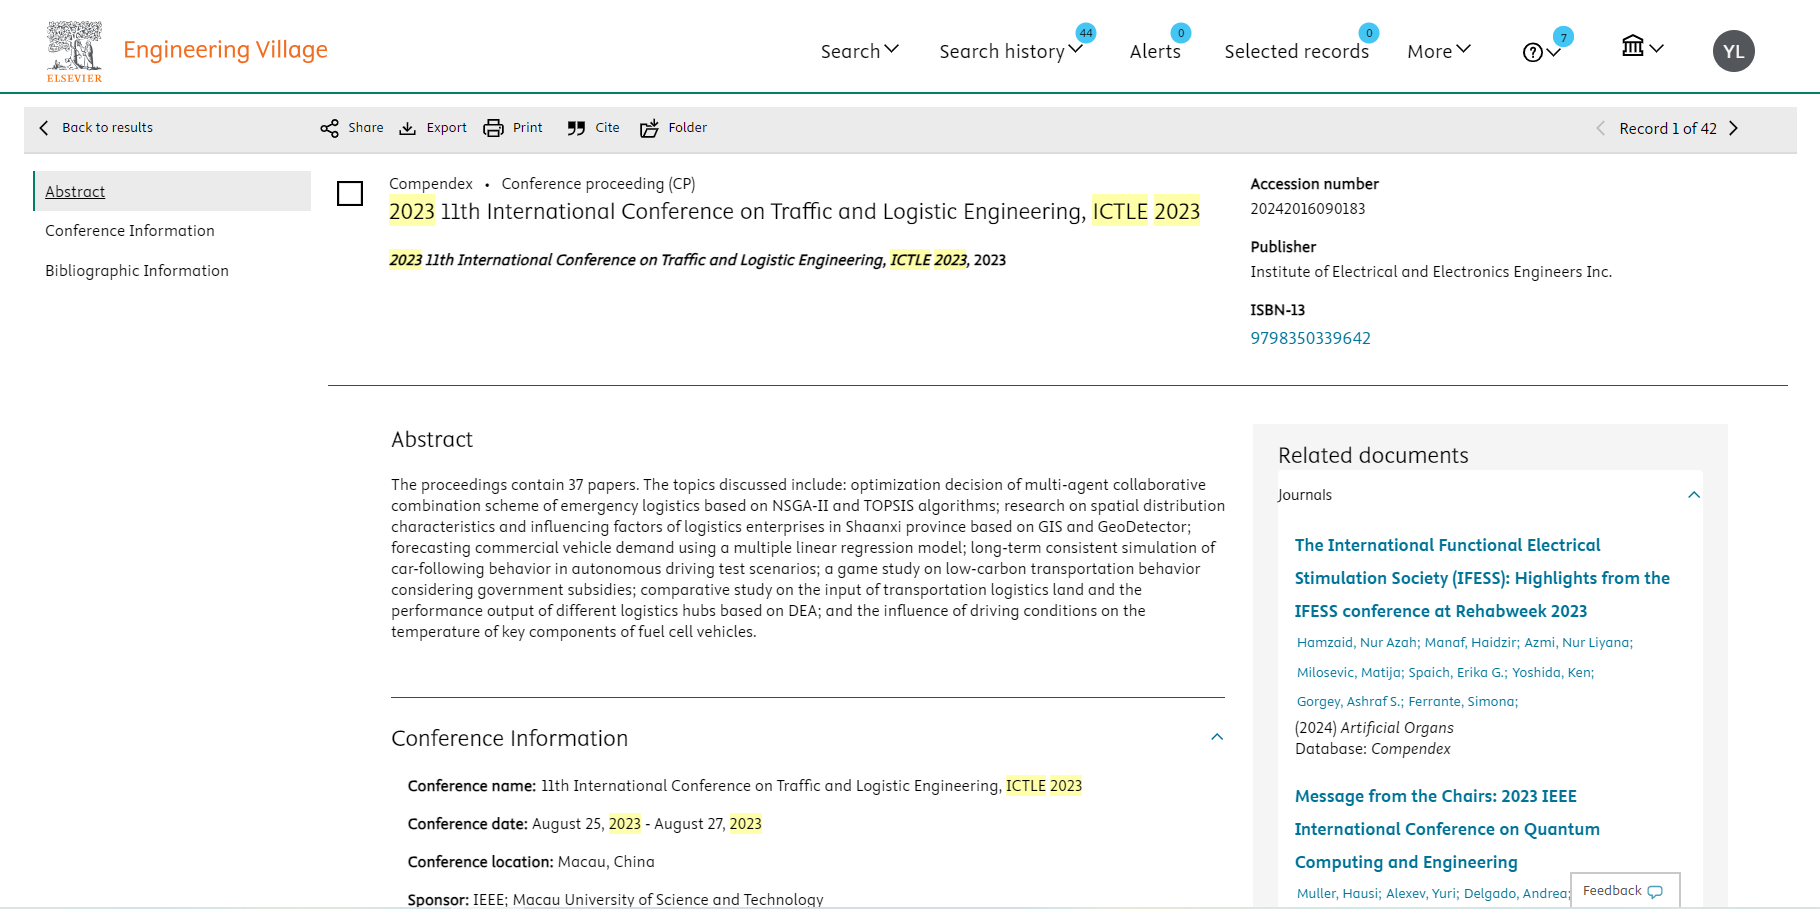Click the record title ICTLE 2023
Screen dimensions: 1820x909
click(794, 212)
